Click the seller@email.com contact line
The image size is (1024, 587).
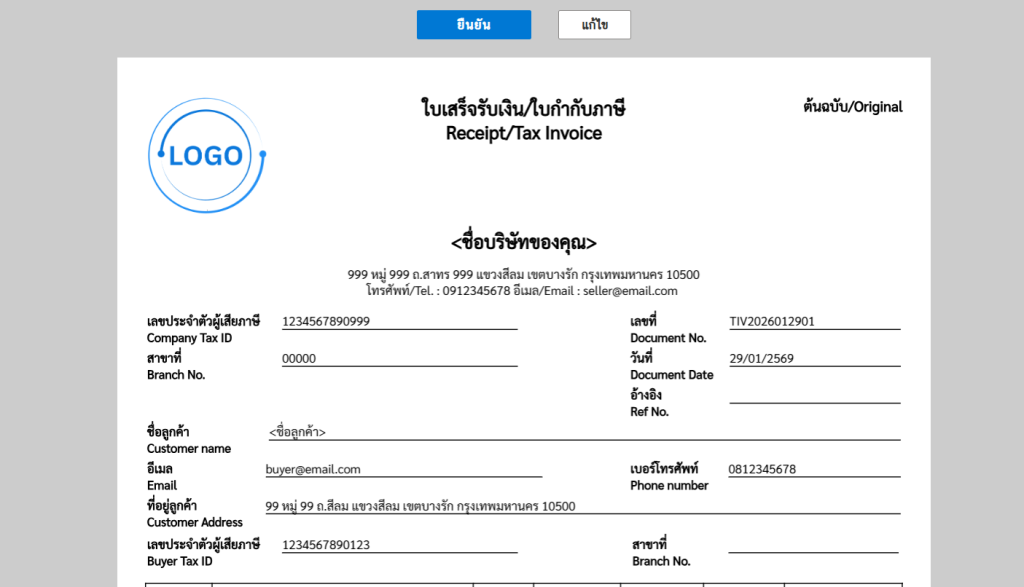(x=523, y=291)
